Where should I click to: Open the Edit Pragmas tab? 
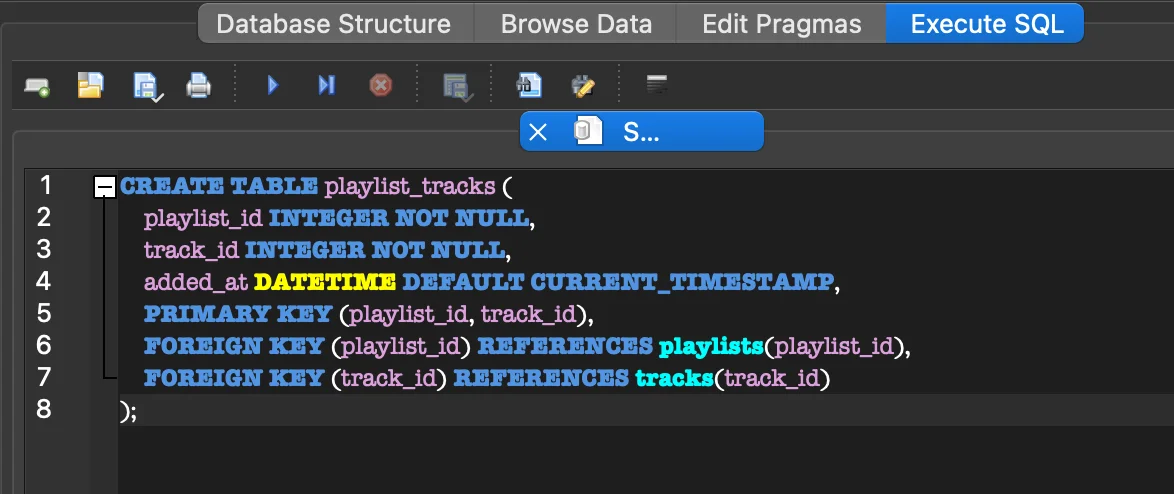(781, 24)
